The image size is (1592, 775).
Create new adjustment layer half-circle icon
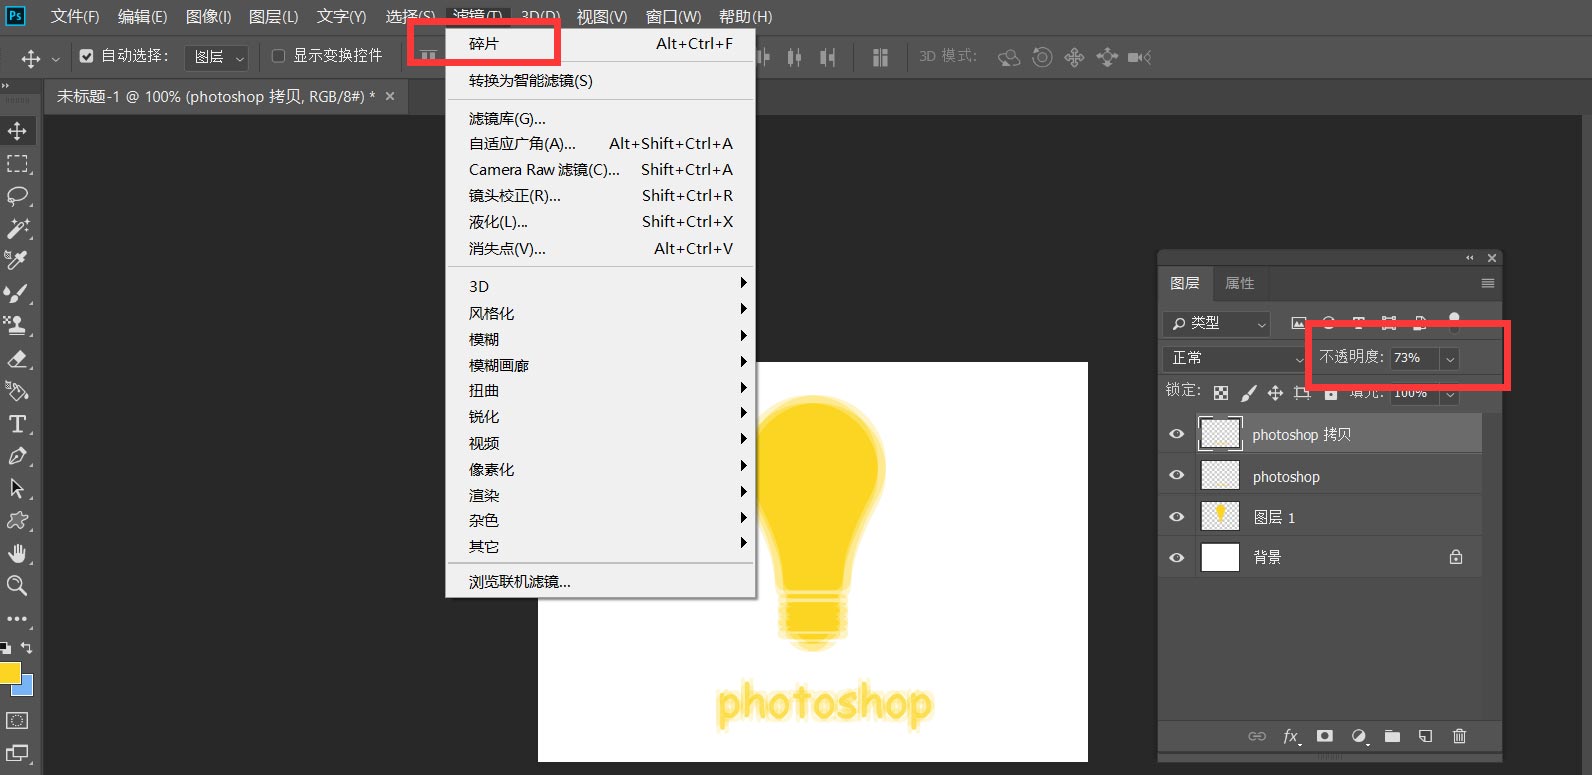point(1359,736)
